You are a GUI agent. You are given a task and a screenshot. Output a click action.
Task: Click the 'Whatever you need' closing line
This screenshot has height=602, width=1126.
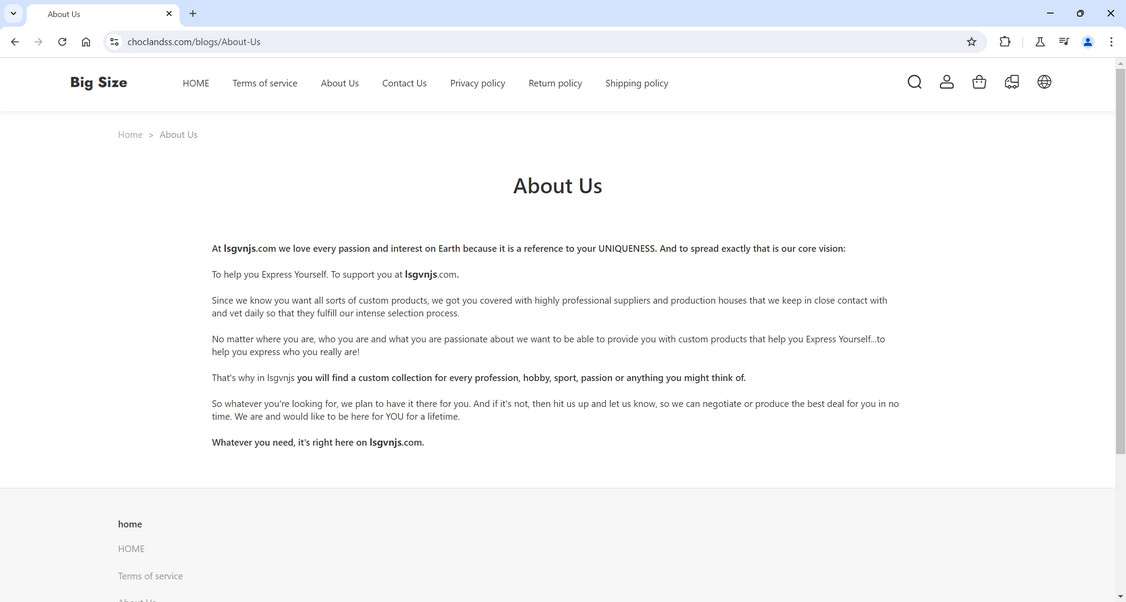pos(318,443)
